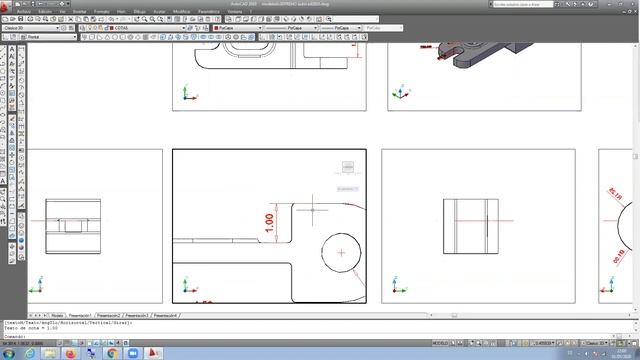
Task: Expand the COTAS layer dropdown
Action: point(184,28)
